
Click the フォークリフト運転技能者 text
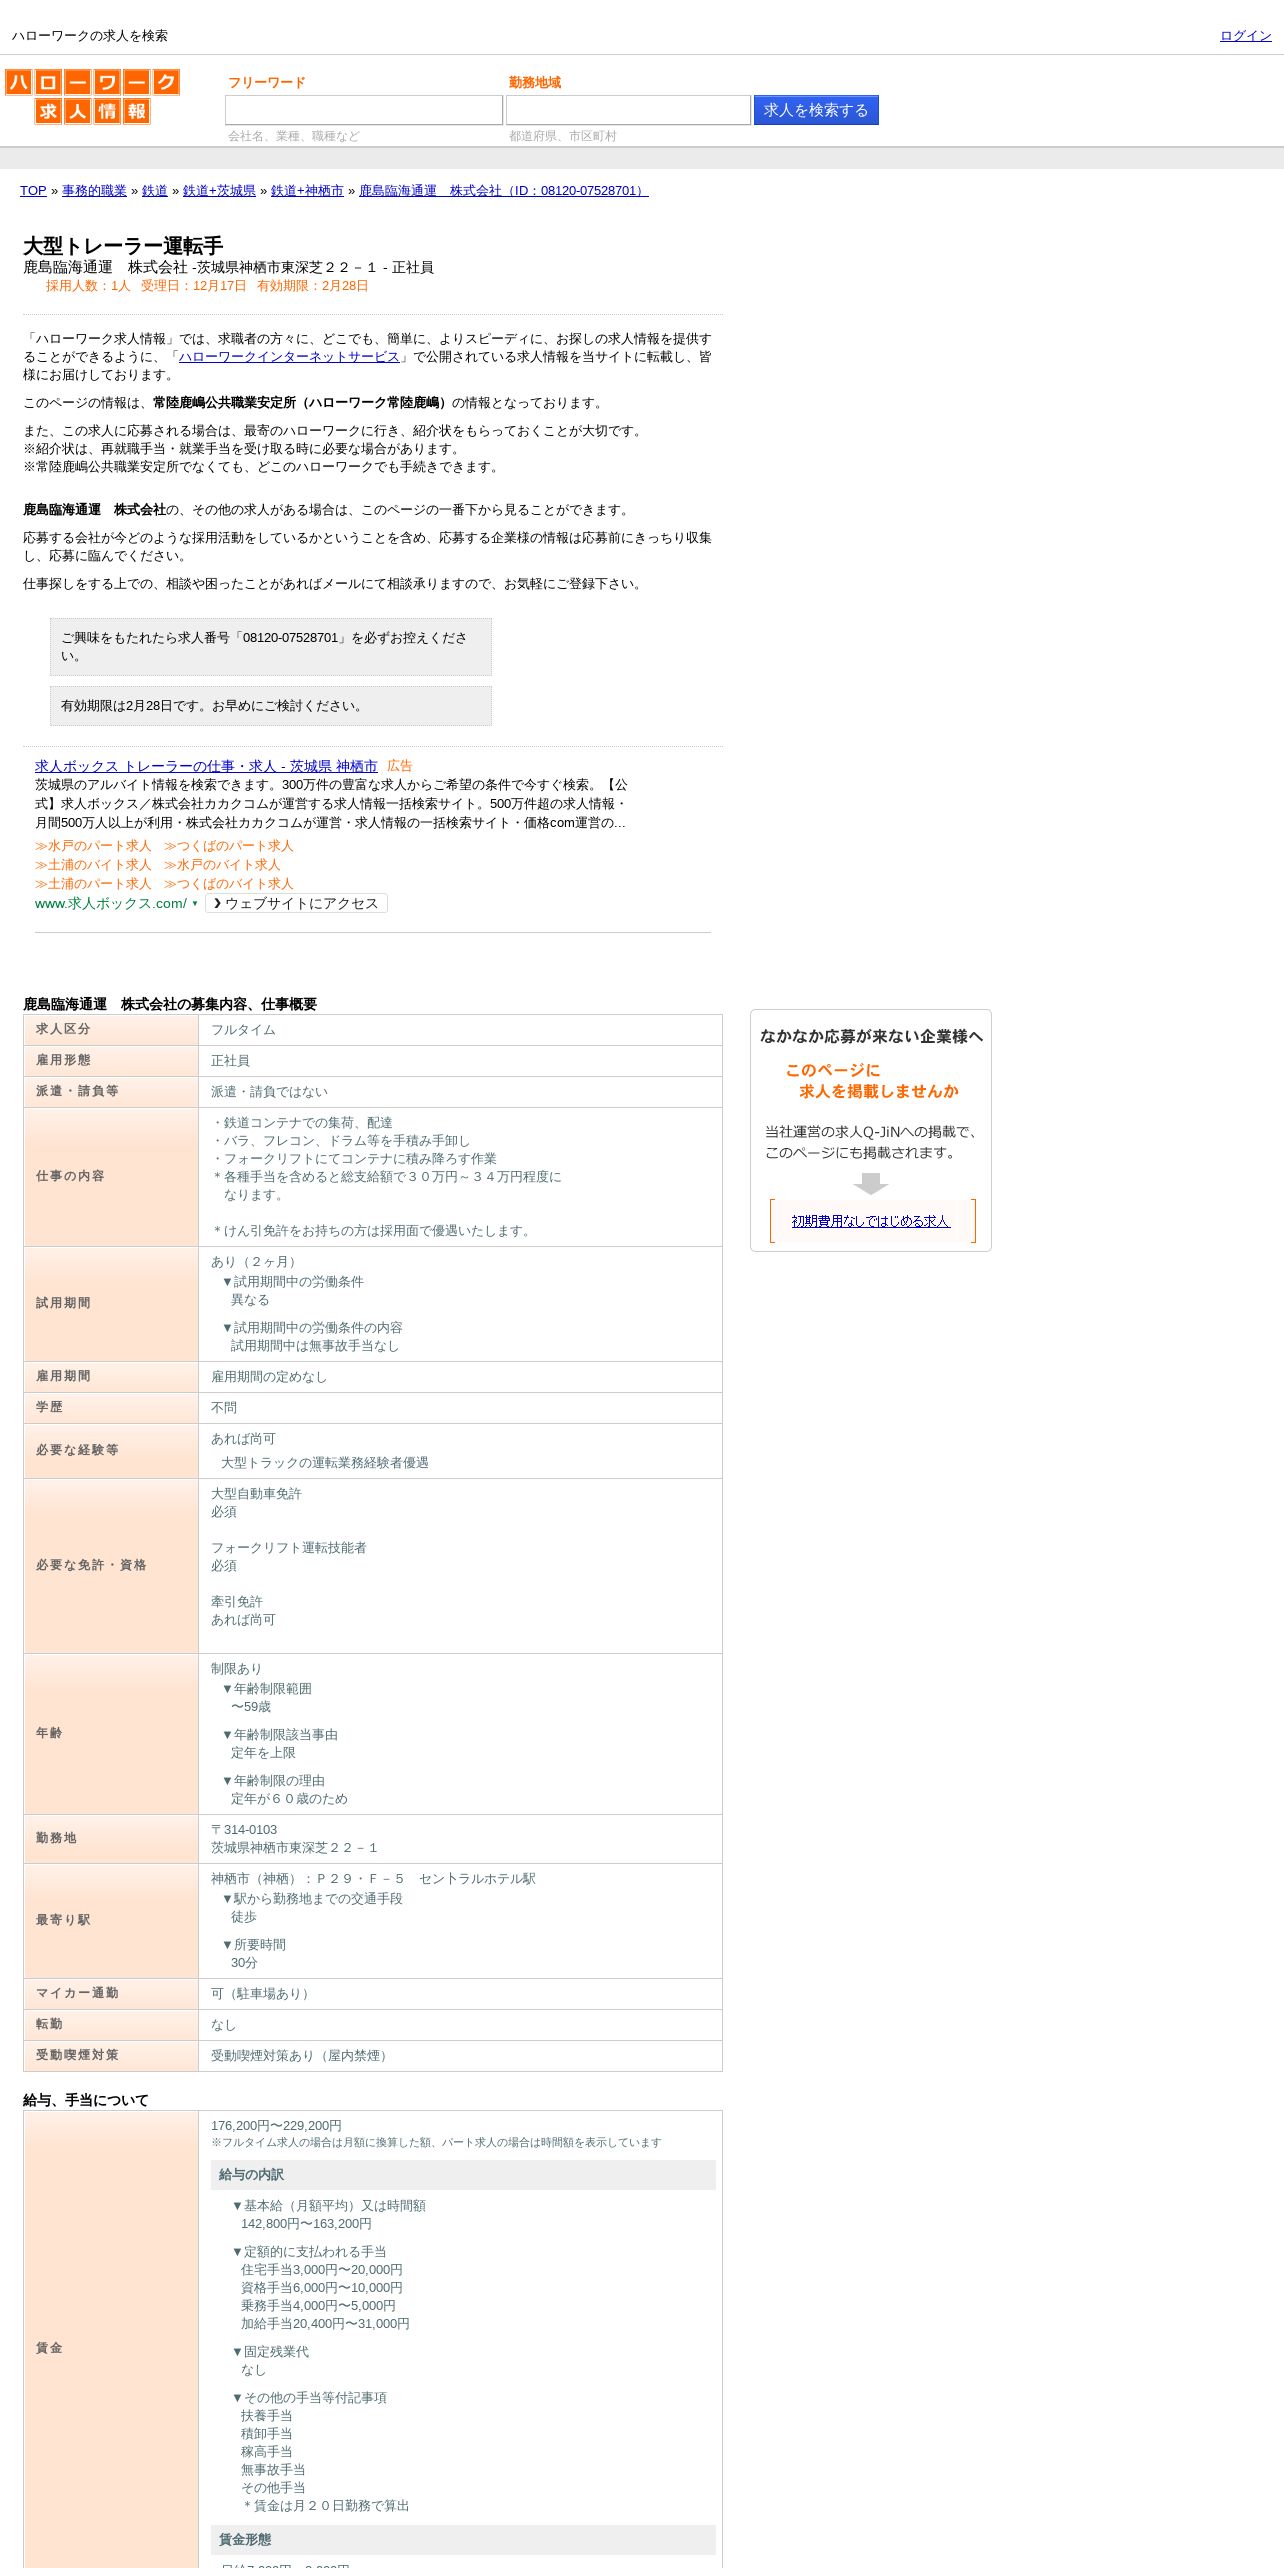(289, 1548)
